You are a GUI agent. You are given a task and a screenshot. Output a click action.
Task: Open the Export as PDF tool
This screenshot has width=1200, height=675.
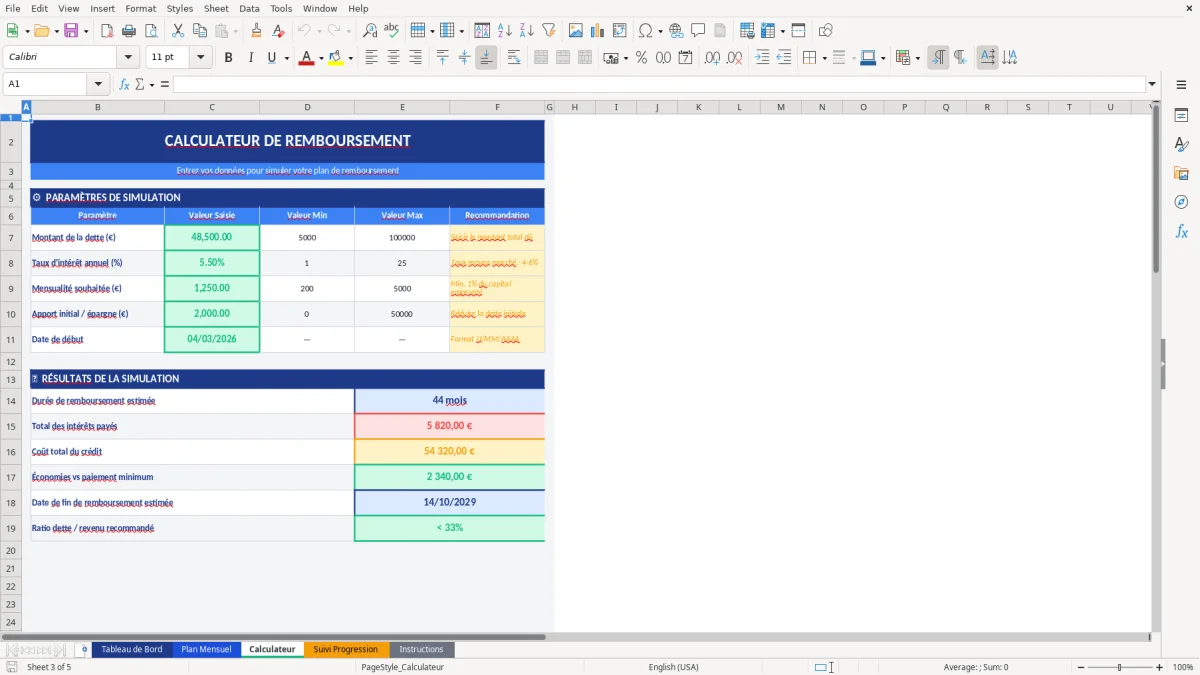106,30
